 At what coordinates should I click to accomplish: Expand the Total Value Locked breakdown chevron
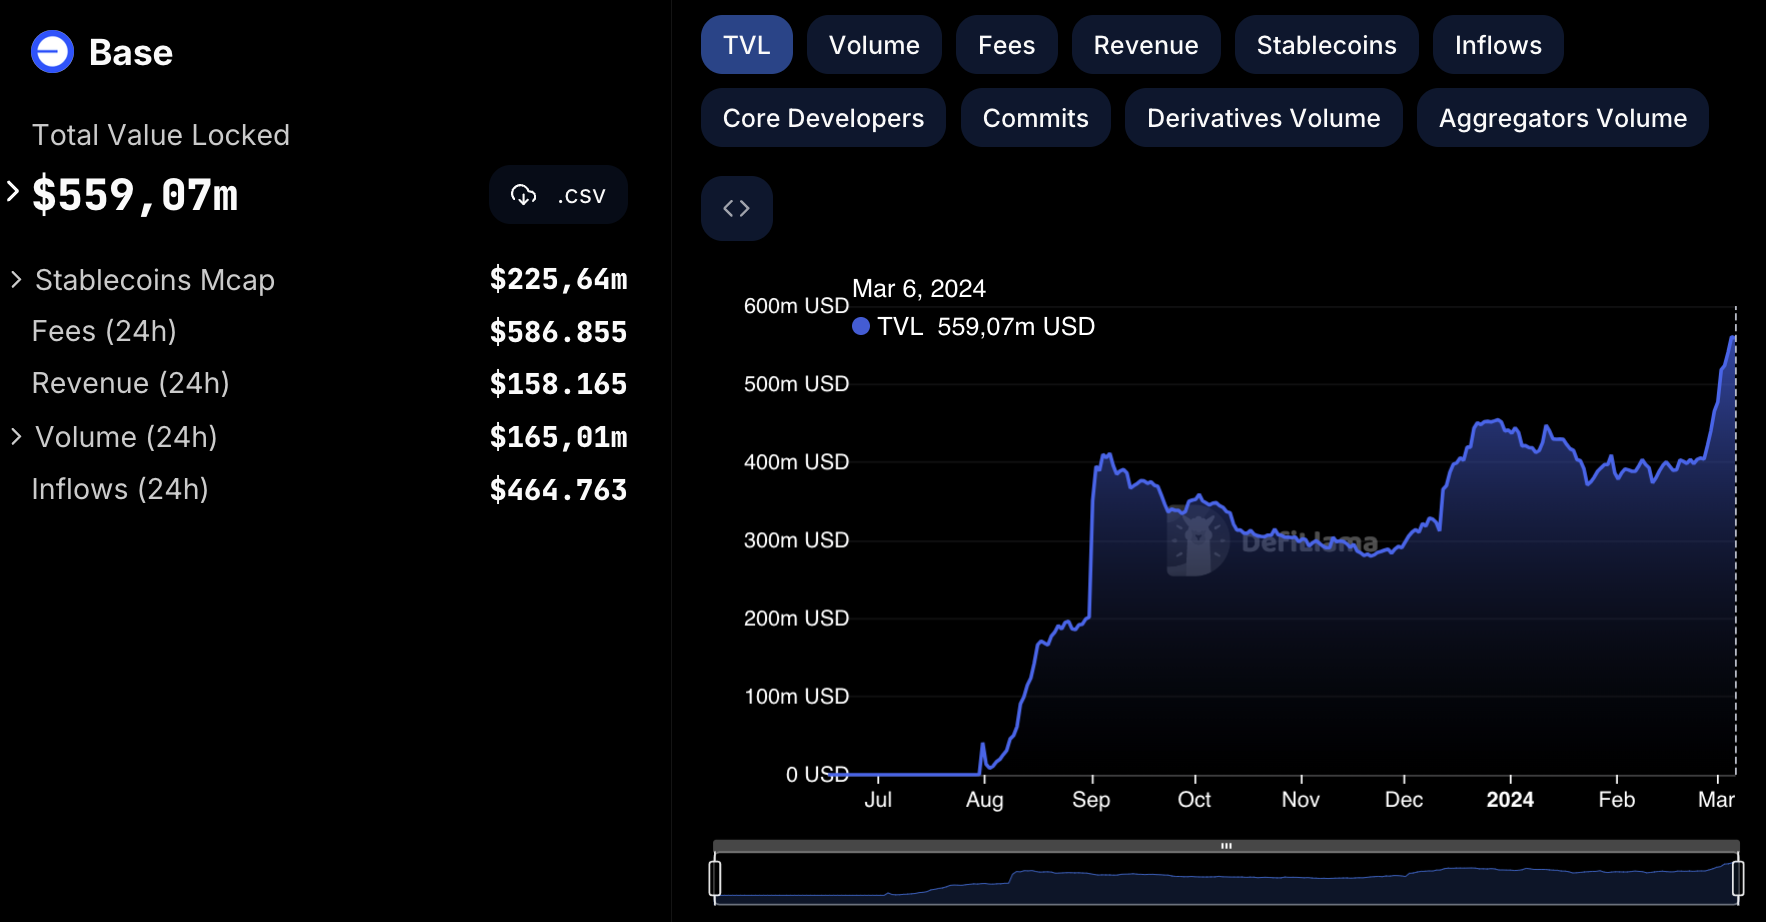(x=13, y=191)
